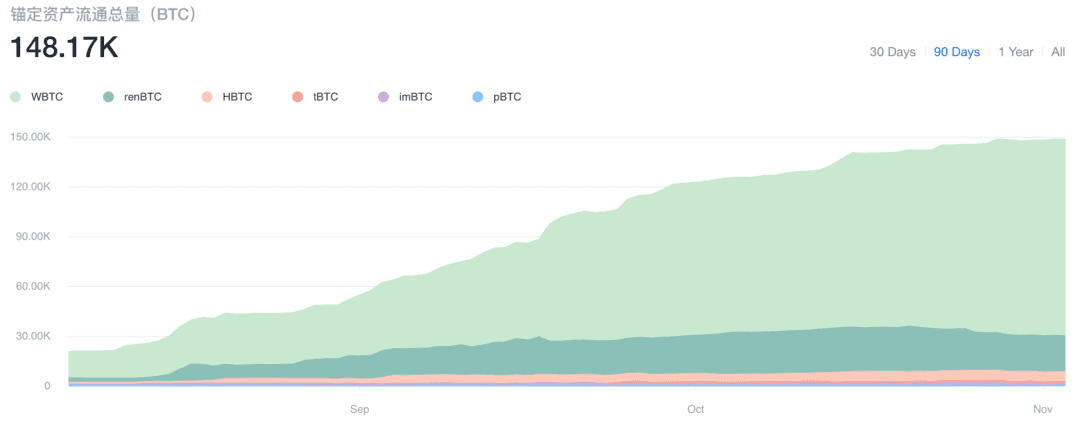Toggle WBTC series via its label

[x=47, y=97]
